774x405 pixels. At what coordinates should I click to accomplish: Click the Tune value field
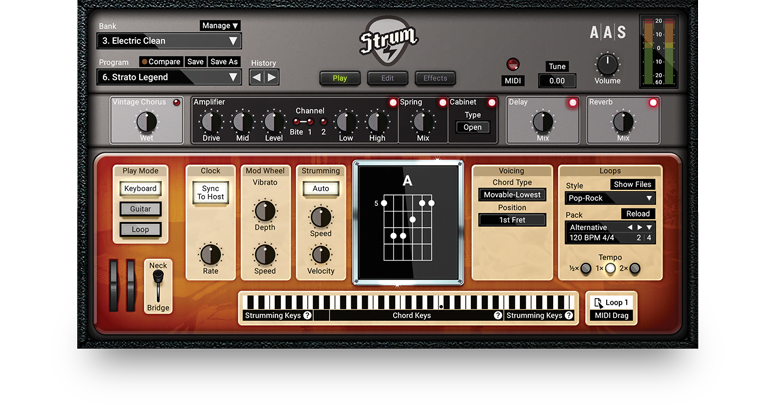557,81
